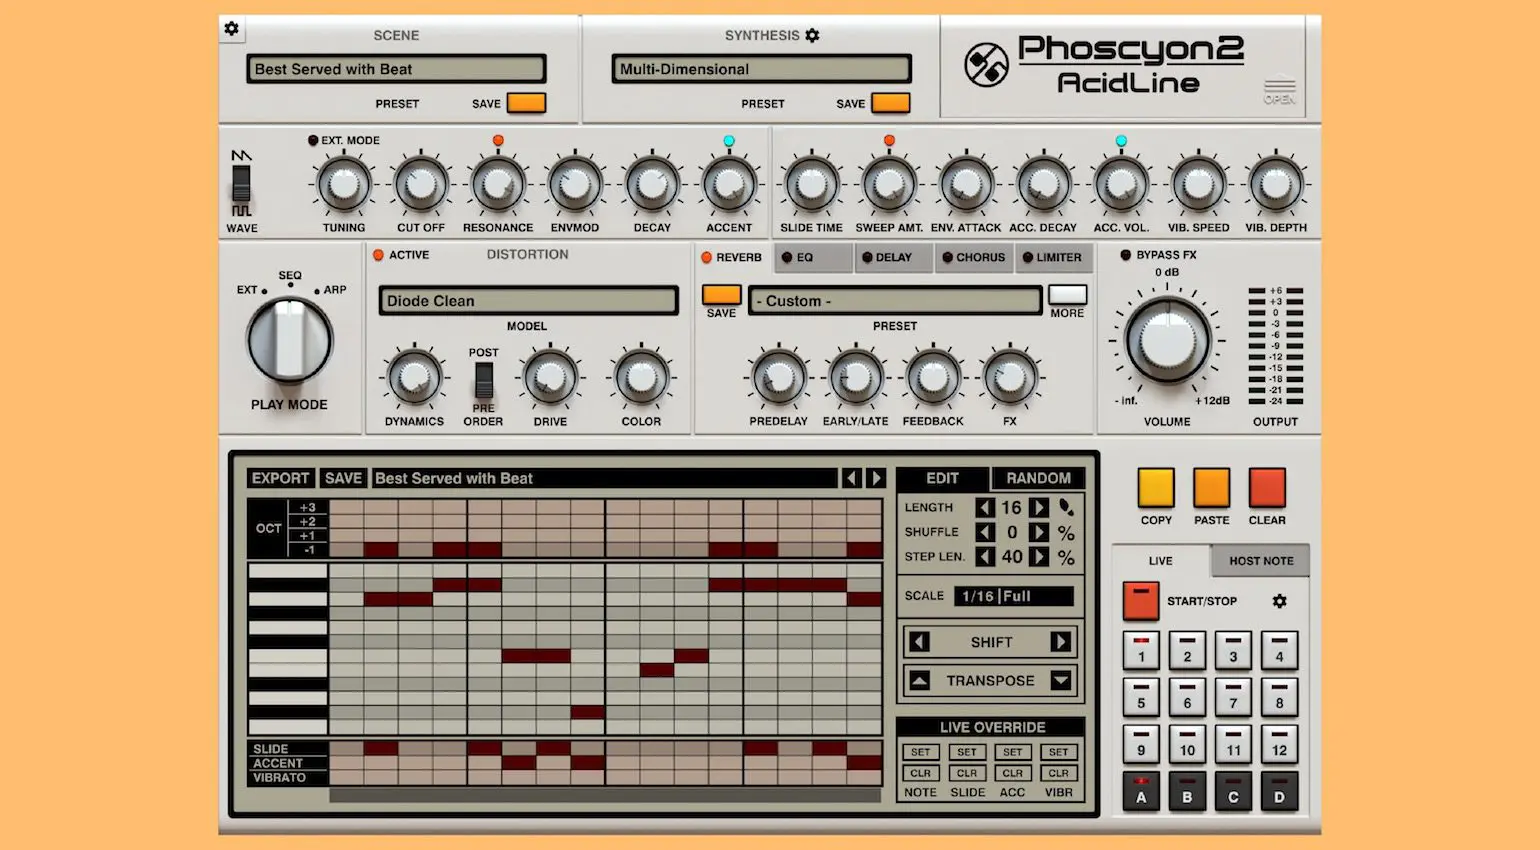
Task: Click the Synthesis settings gear icon
Action: pos(812,35)
